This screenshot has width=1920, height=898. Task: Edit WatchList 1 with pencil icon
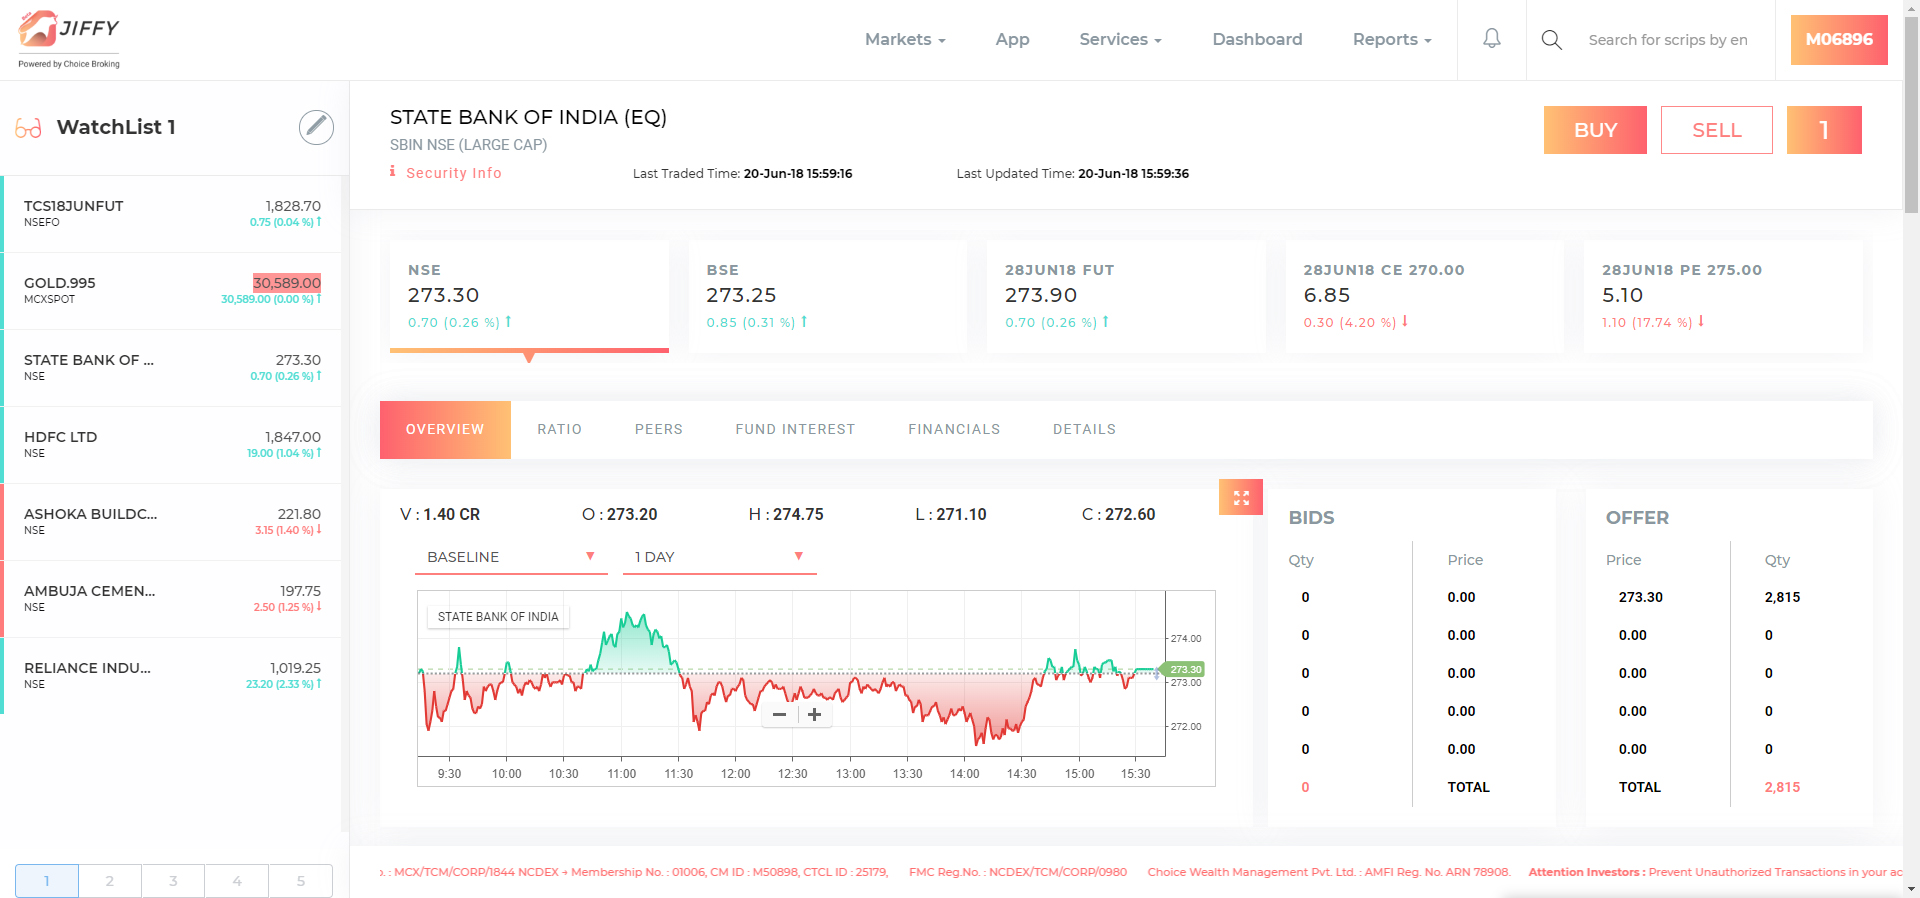pos(316,127)
